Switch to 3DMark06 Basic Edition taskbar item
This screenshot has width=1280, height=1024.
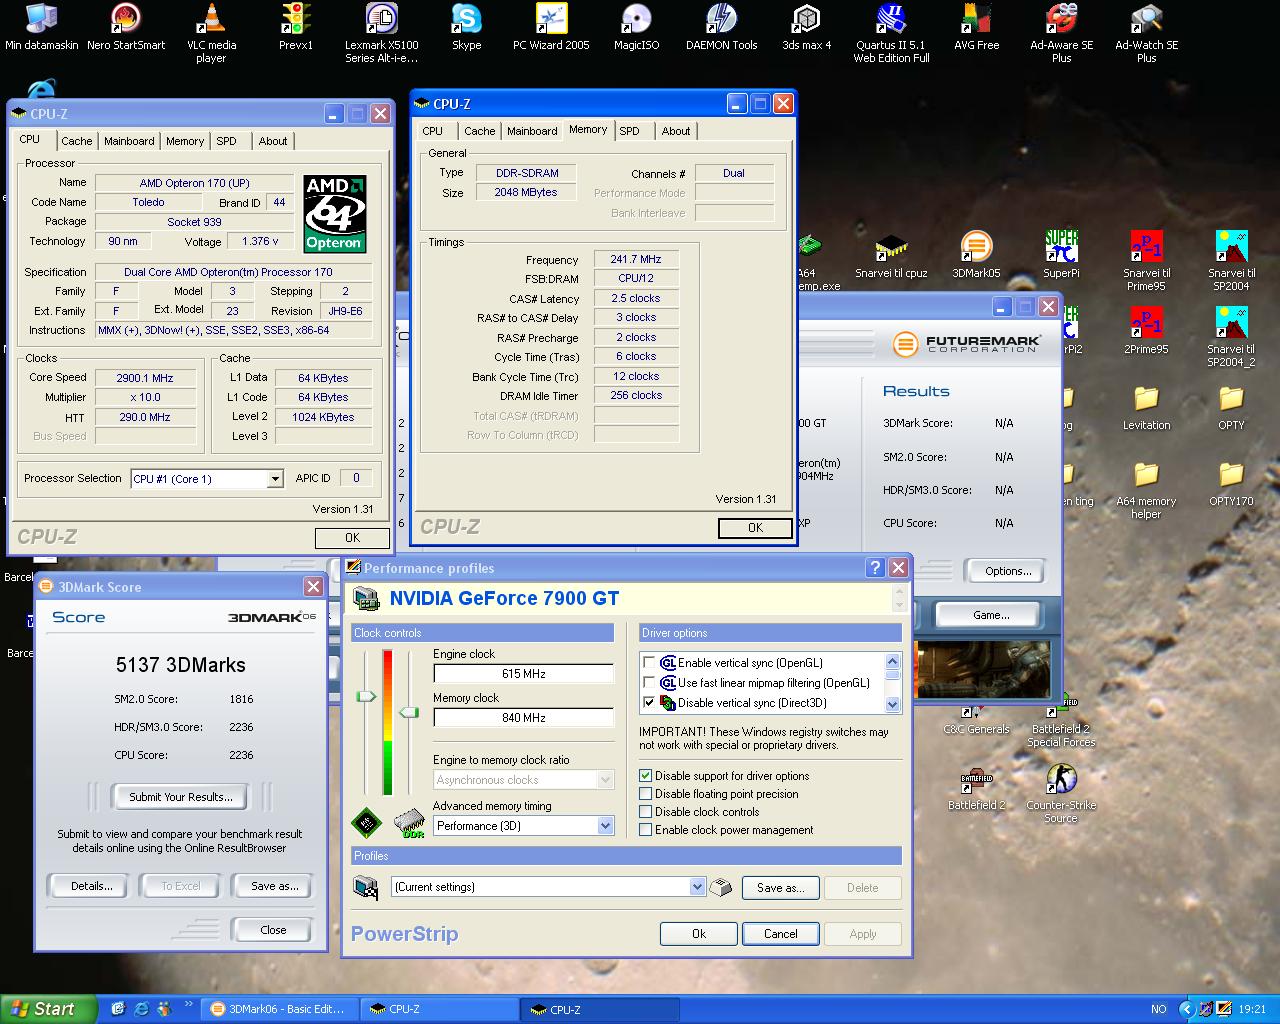(x=278, y=1009)
